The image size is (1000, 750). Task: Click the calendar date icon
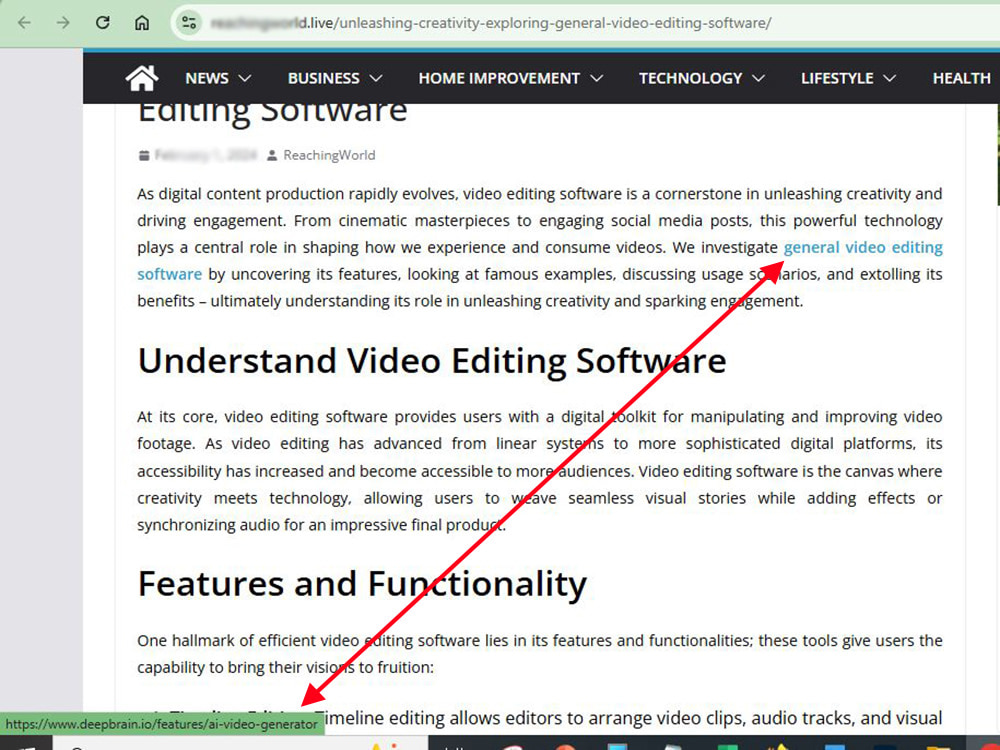(x=144, y=155)
